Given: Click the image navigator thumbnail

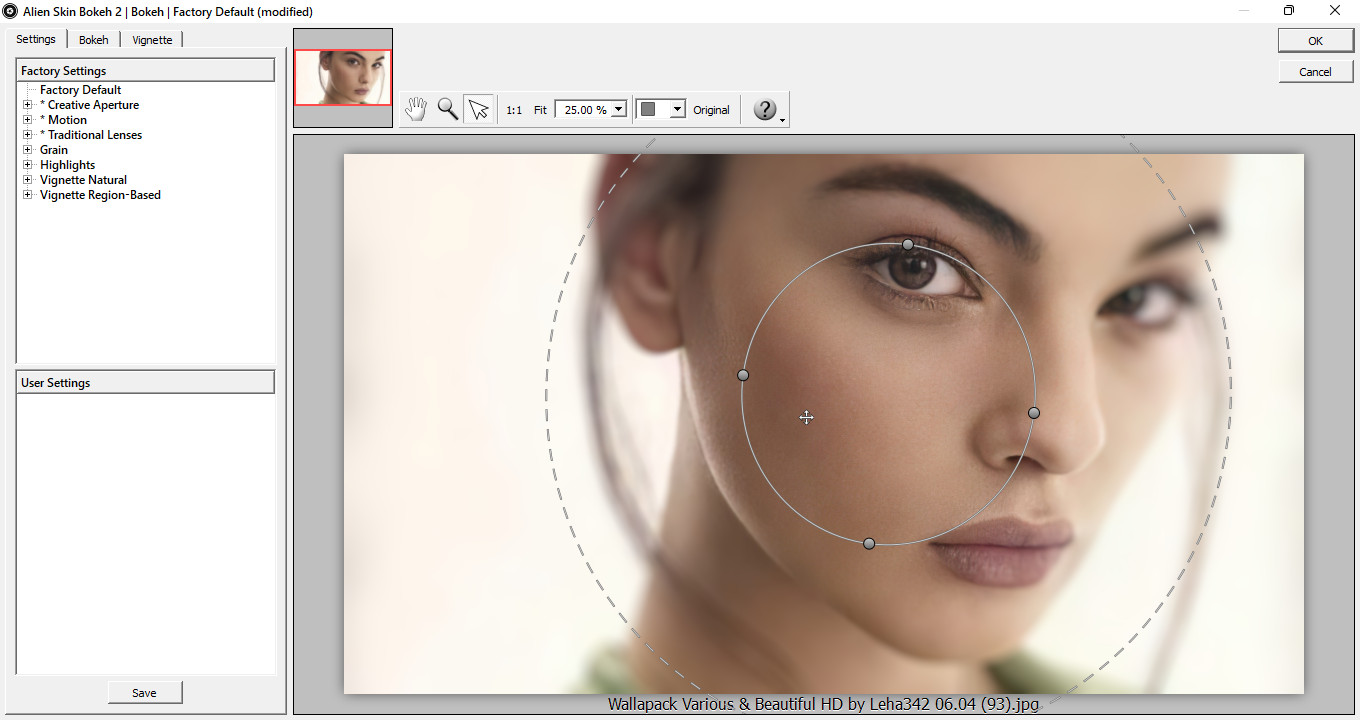Looking at the screenshot, I should pyautogui.click(x=343, y=78).
